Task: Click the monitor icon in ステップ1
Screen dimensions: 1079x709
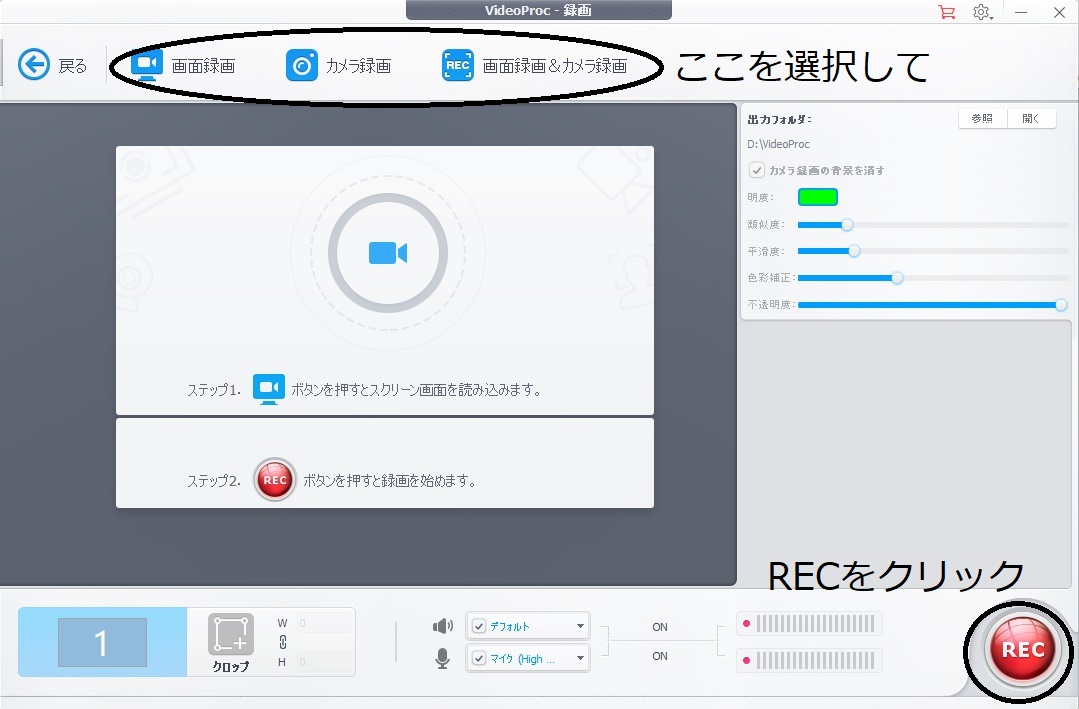Action: (x=268, y=389)
